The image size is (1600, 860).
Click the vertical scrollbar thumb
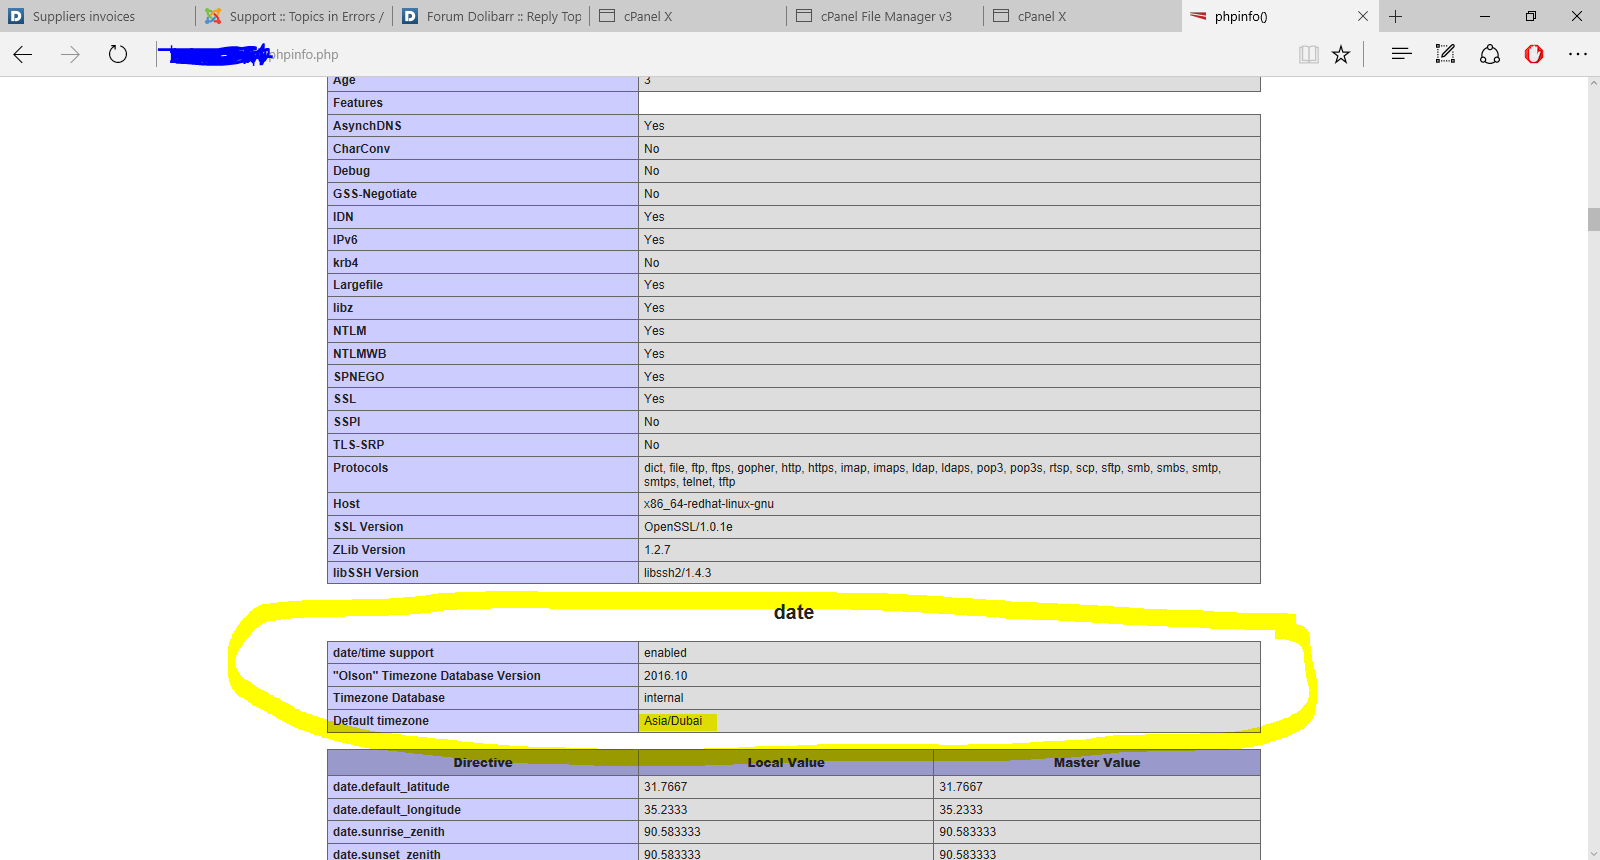point(1593,219)
